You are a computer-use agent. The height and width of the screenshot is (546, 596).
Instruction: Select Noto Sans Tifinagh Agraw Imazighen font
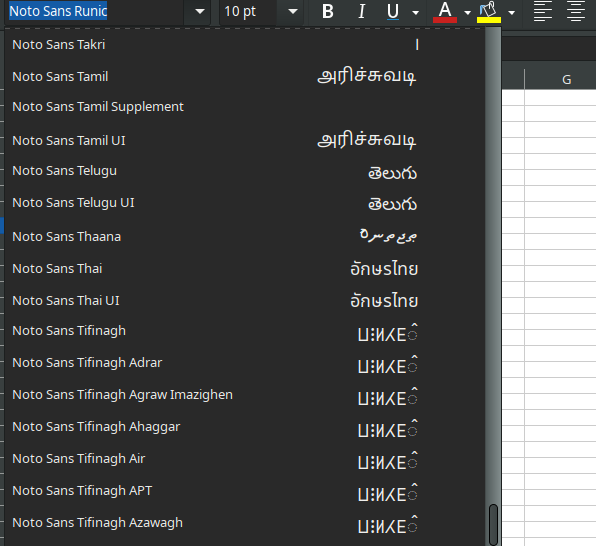(x=245, y=395)
